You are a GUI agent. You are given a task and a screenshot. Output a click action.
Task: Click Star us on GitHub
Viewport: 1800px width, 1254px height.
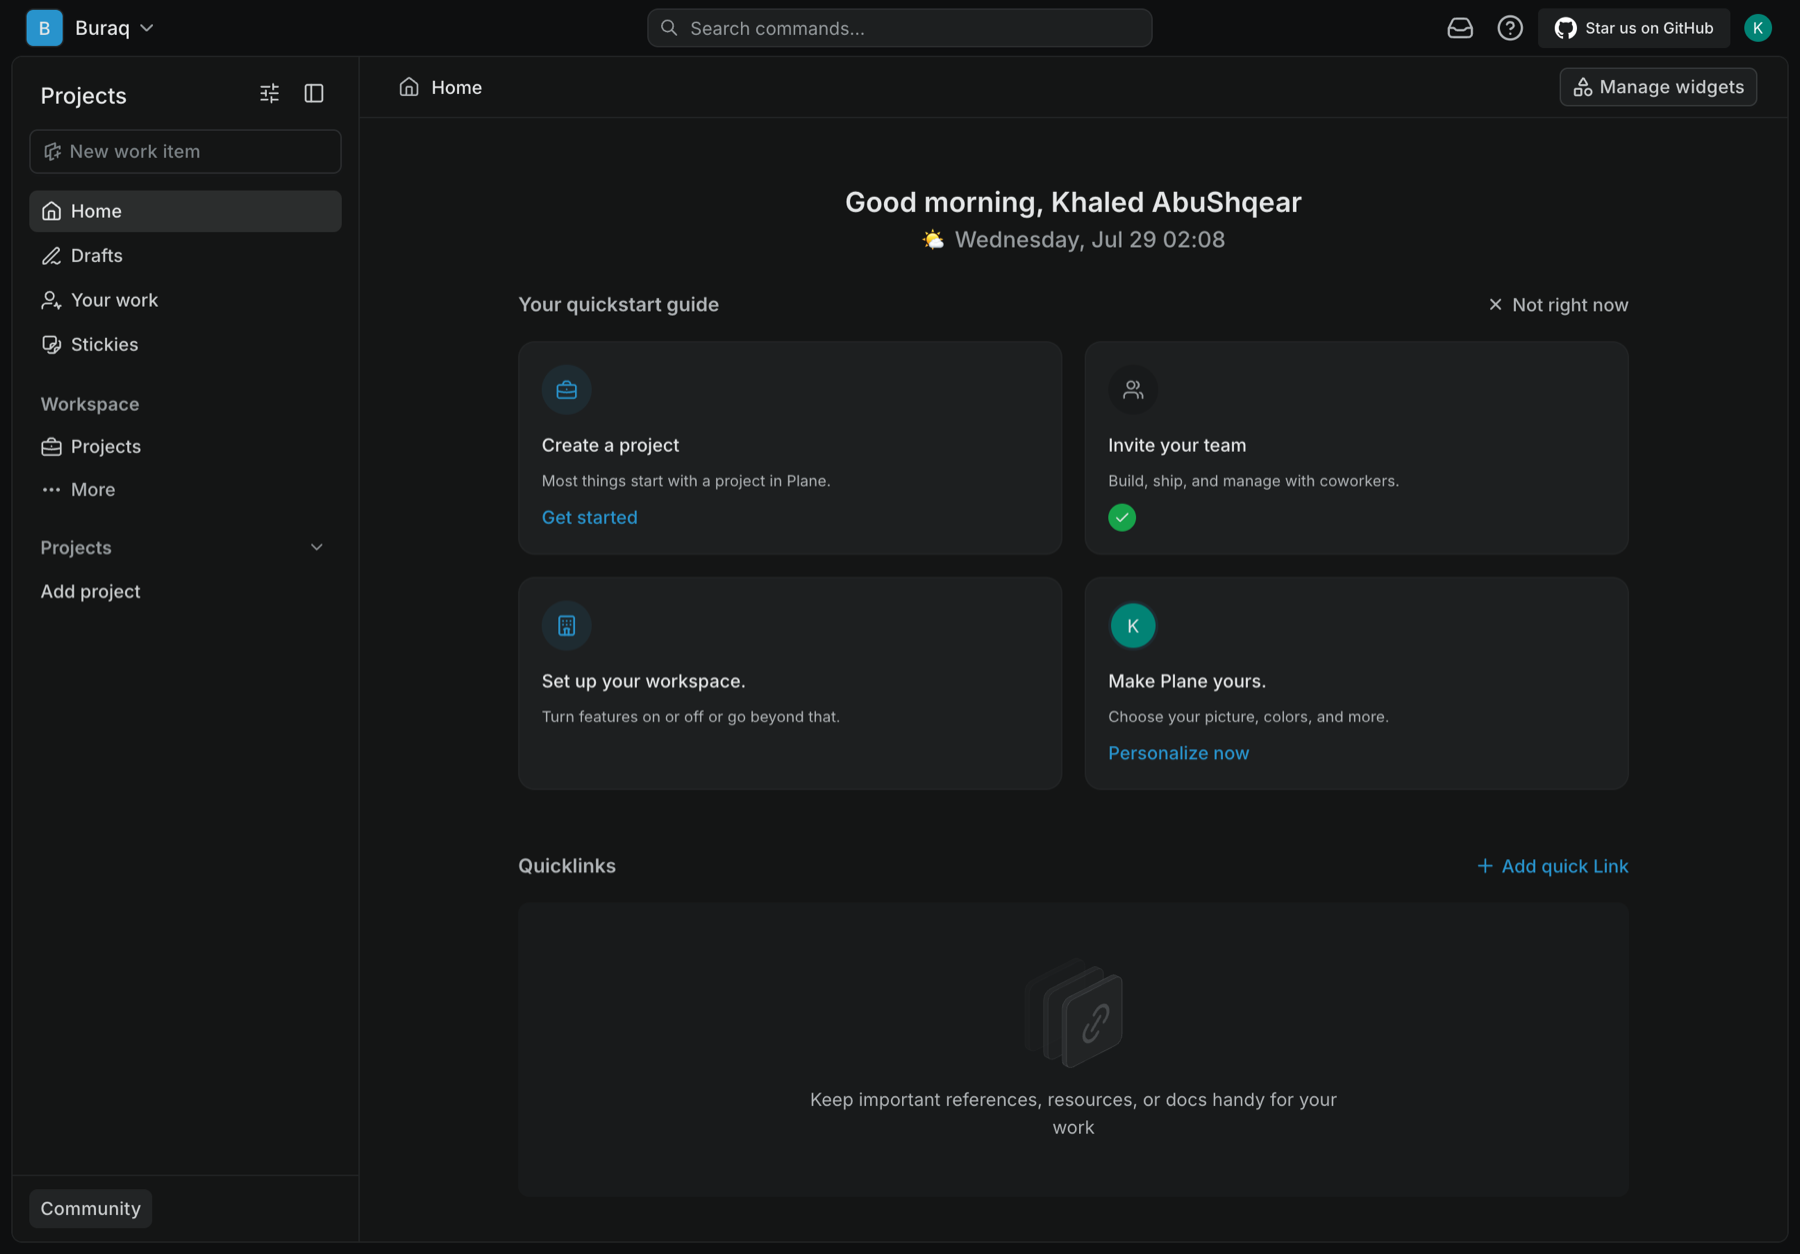[x=1634, y=28]
